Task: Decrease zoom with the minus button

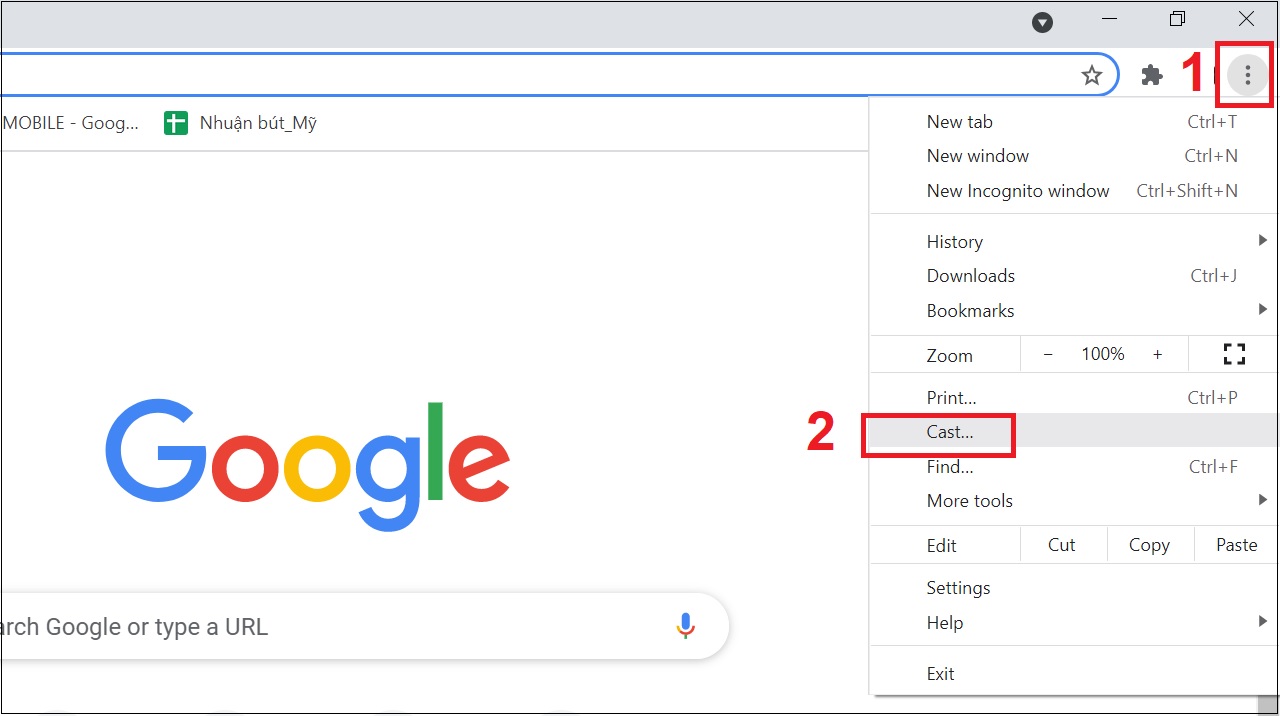Action: [1048, 354]
